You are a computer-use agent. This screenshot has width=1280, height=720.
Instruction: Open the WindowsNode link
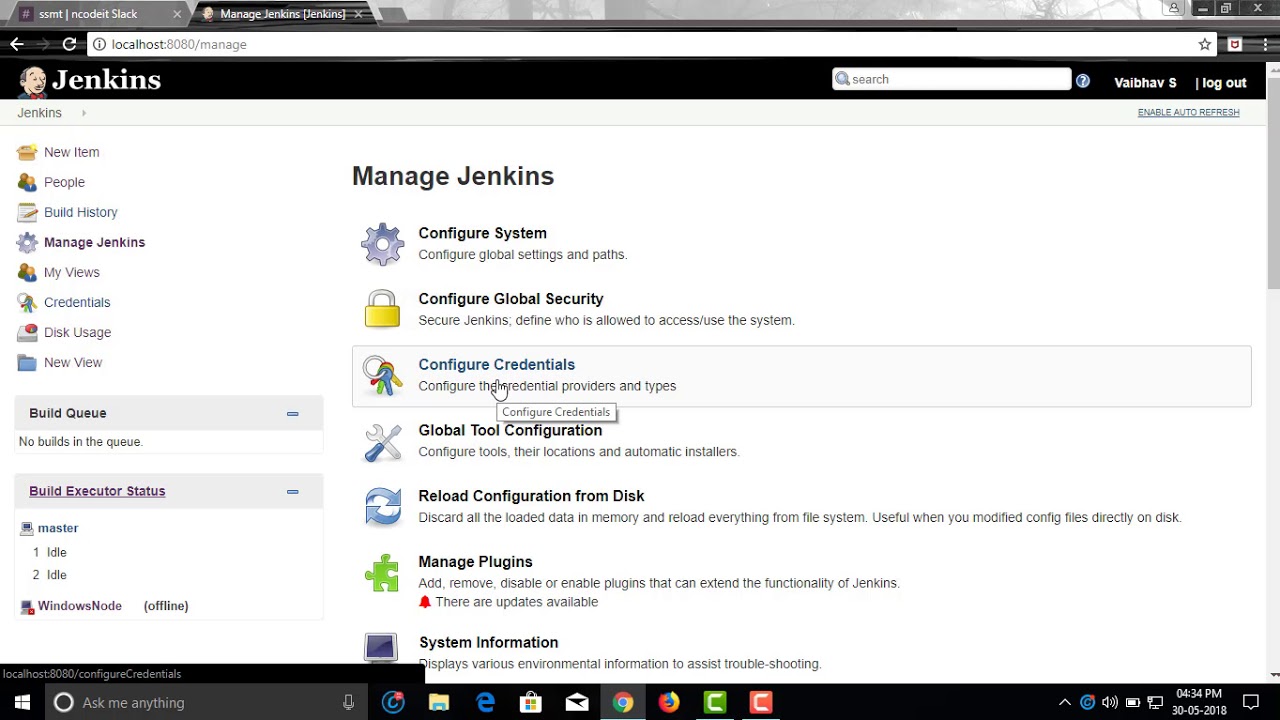point(80,606)
